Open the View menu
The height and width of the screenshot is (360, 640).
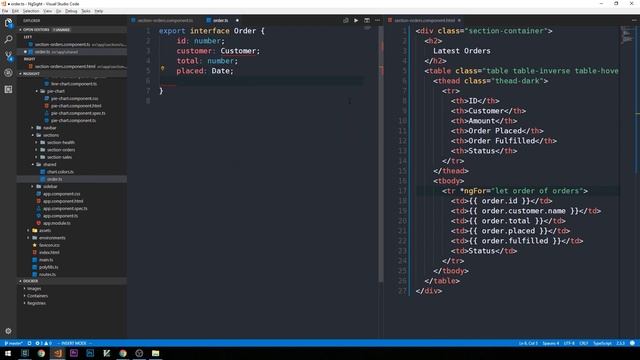point(47,11)
